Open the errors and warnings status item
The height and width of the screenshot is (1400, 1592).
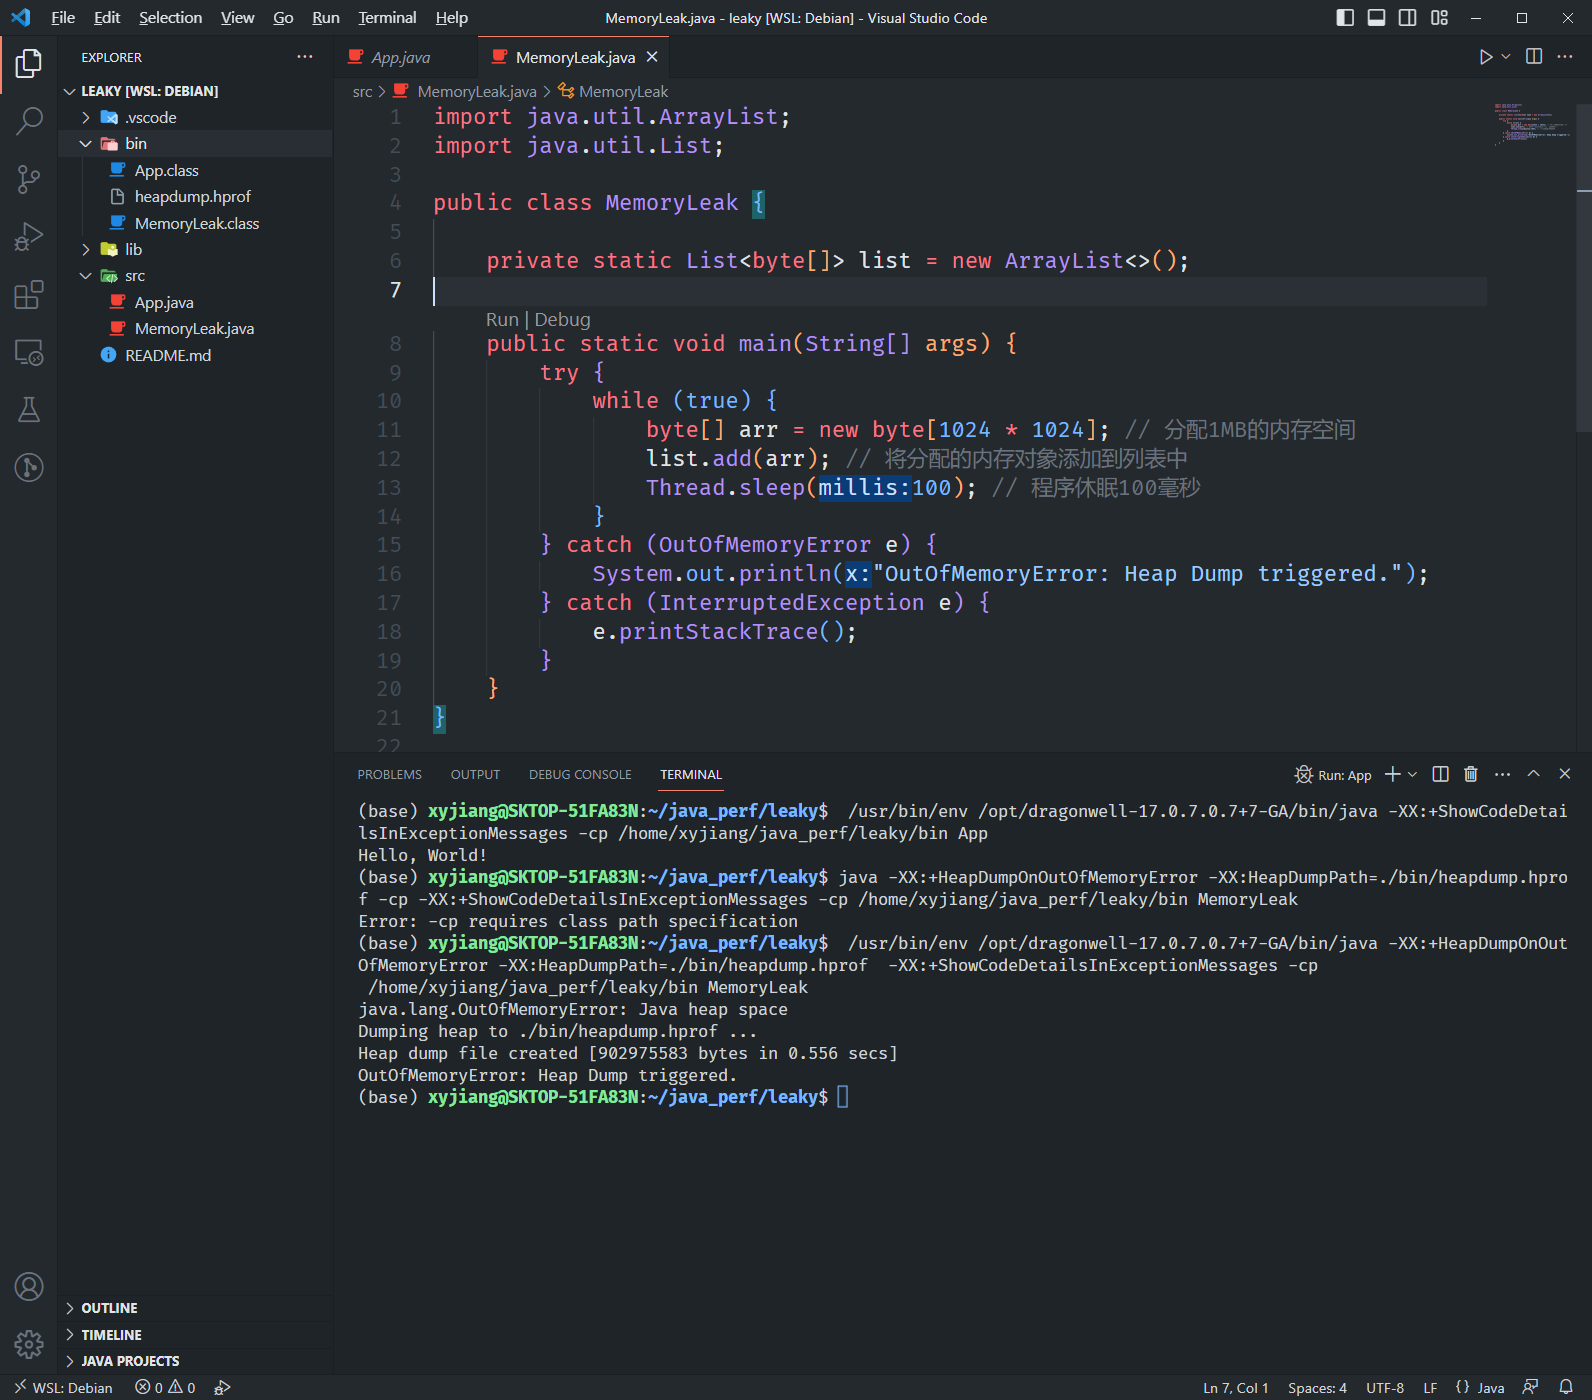[x=165, y=1388]
